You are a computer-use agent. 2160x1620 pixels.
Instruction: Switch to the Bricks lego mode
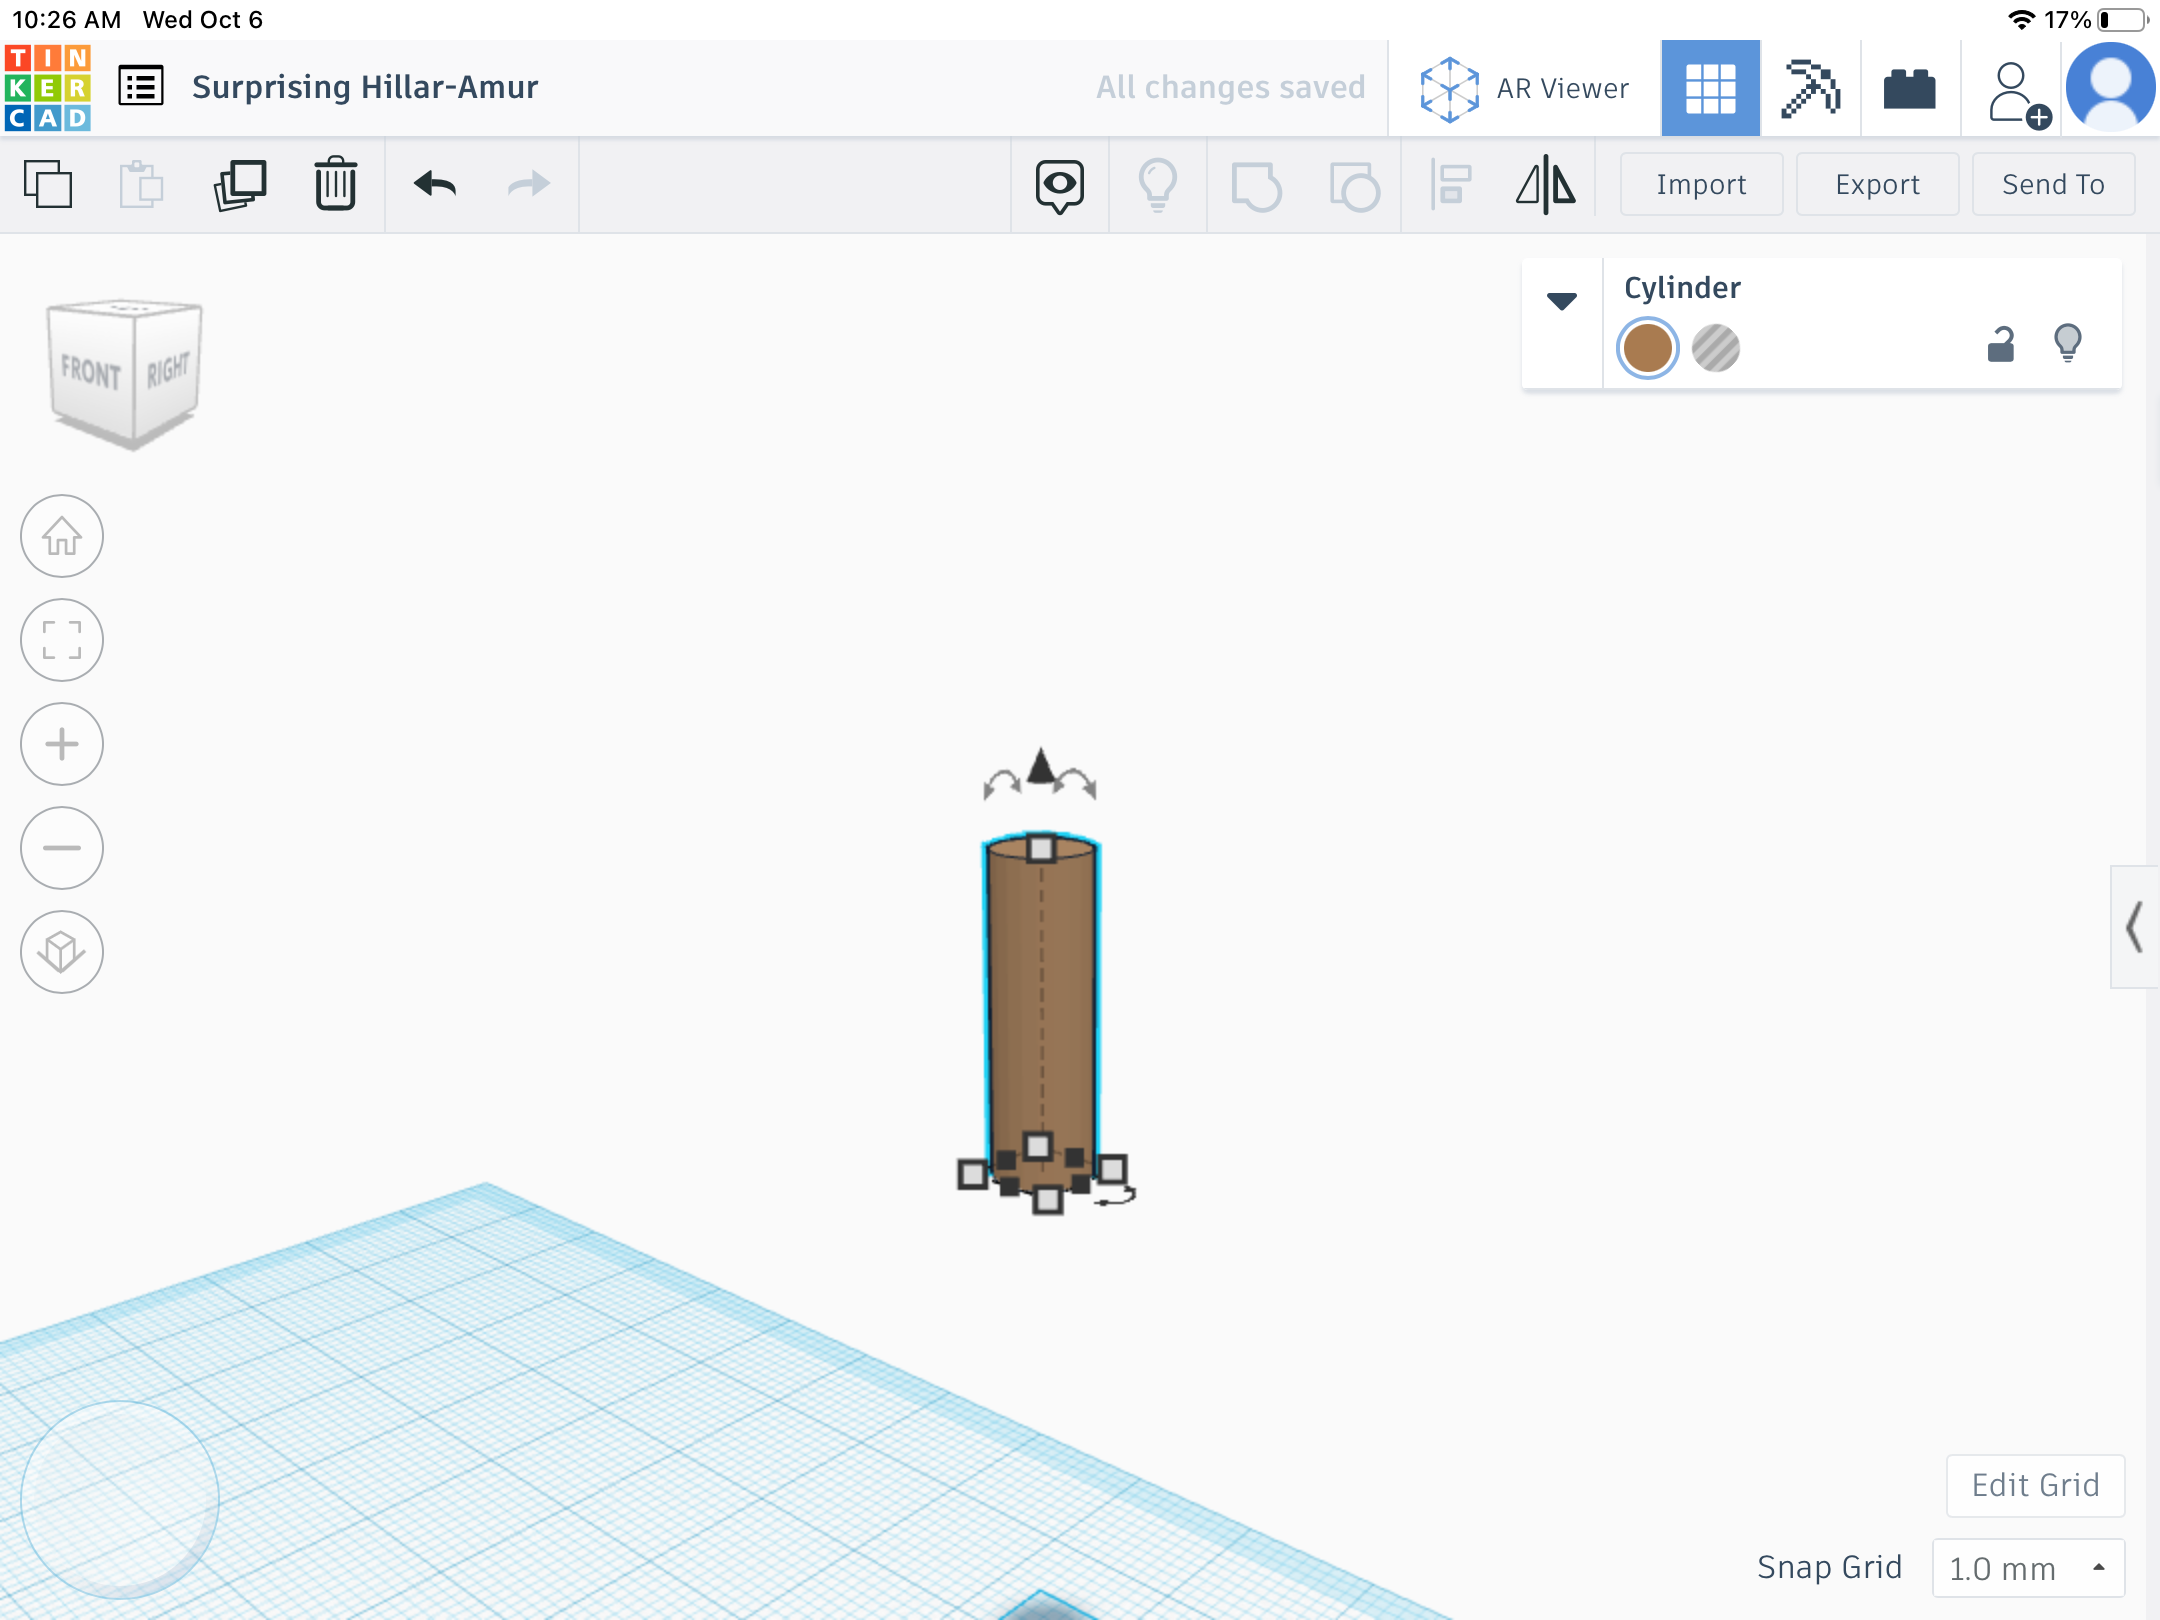[x=1909, y=88]
